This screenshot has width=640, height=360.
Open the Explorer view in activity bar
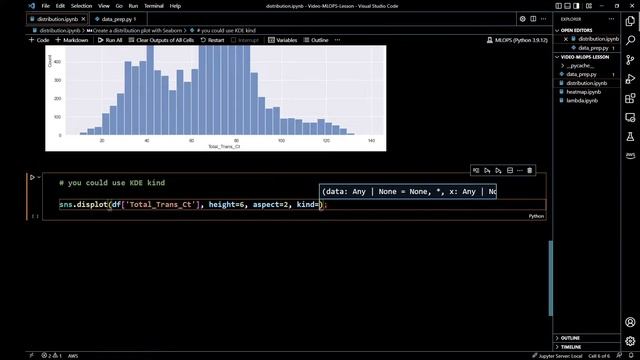630,21
